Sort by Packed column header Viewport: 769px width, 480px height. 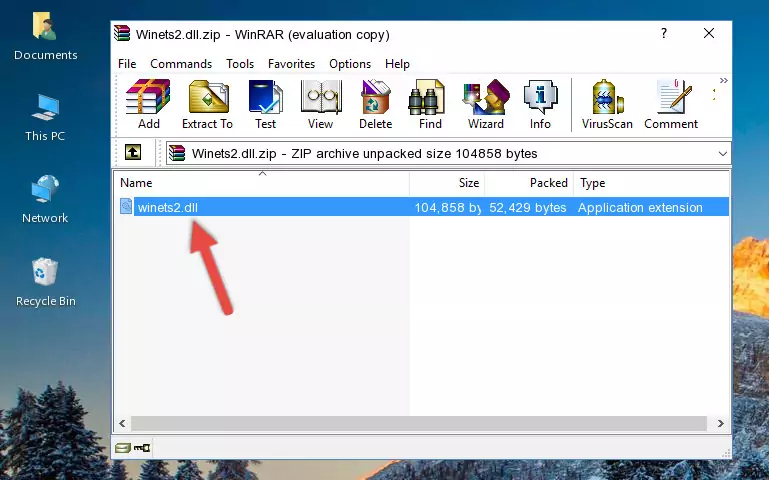click(x=529, y=183)
